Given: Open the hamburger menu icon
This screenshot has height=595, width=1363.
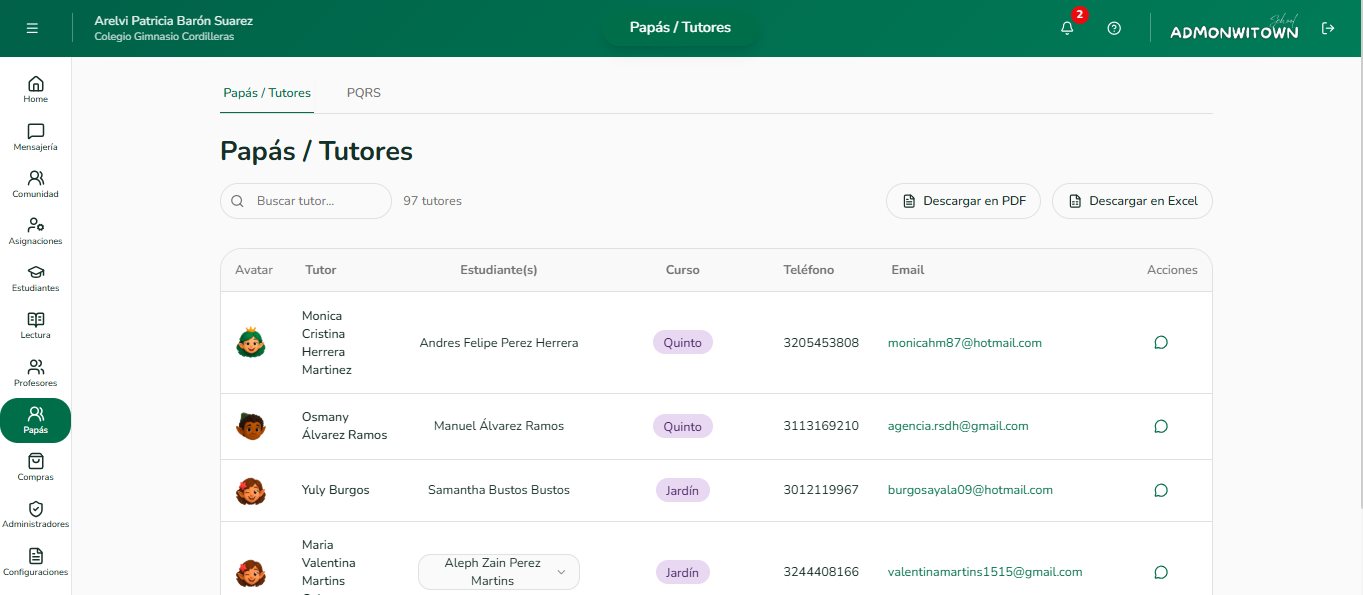Looking at the screenshot, I should (32, 28).
